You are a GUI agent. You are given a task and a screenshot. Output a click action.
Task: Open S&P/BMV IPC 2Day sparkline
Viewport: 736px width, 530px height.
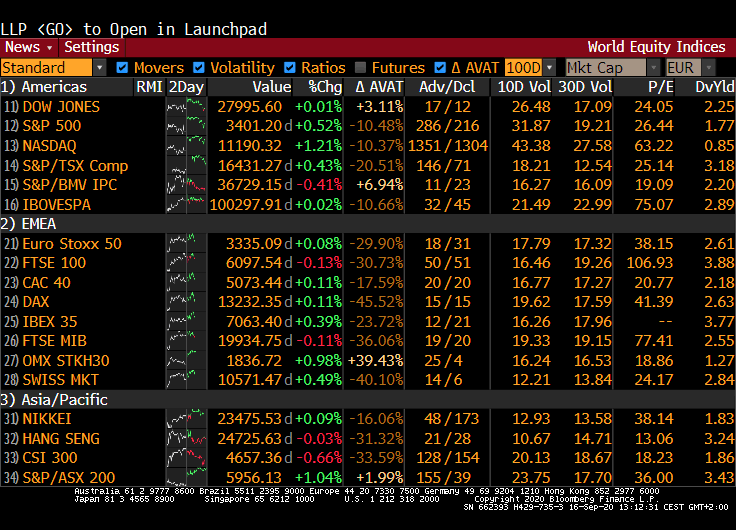tap(186, 184)
